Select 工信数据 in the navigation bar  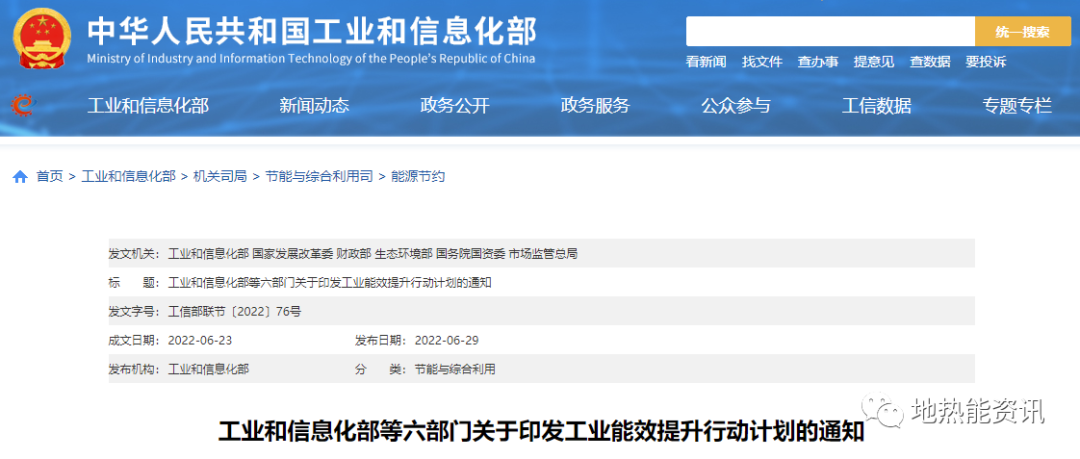pyautogui.click(x=876, y=106)
